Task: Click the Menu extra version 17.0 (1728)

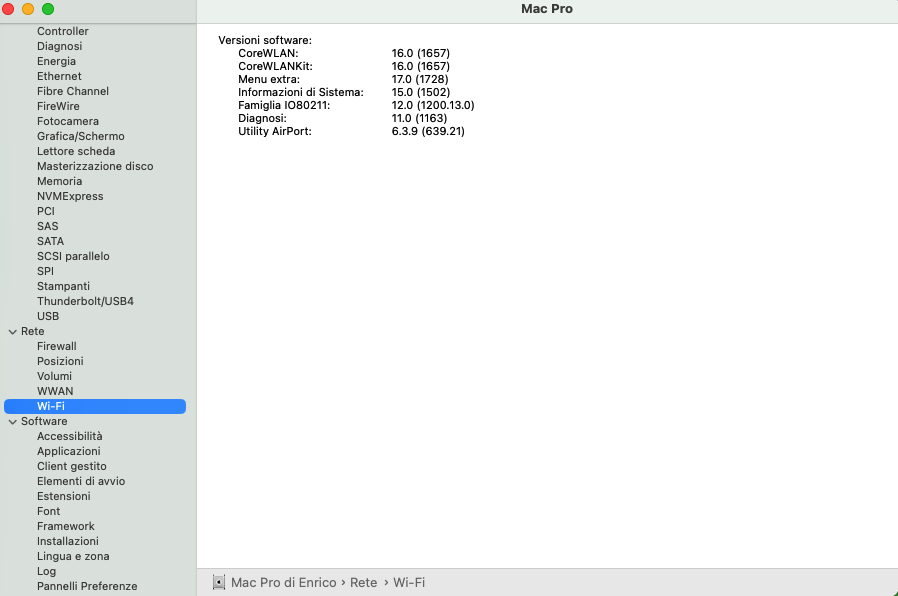Action: click(420, 79)
